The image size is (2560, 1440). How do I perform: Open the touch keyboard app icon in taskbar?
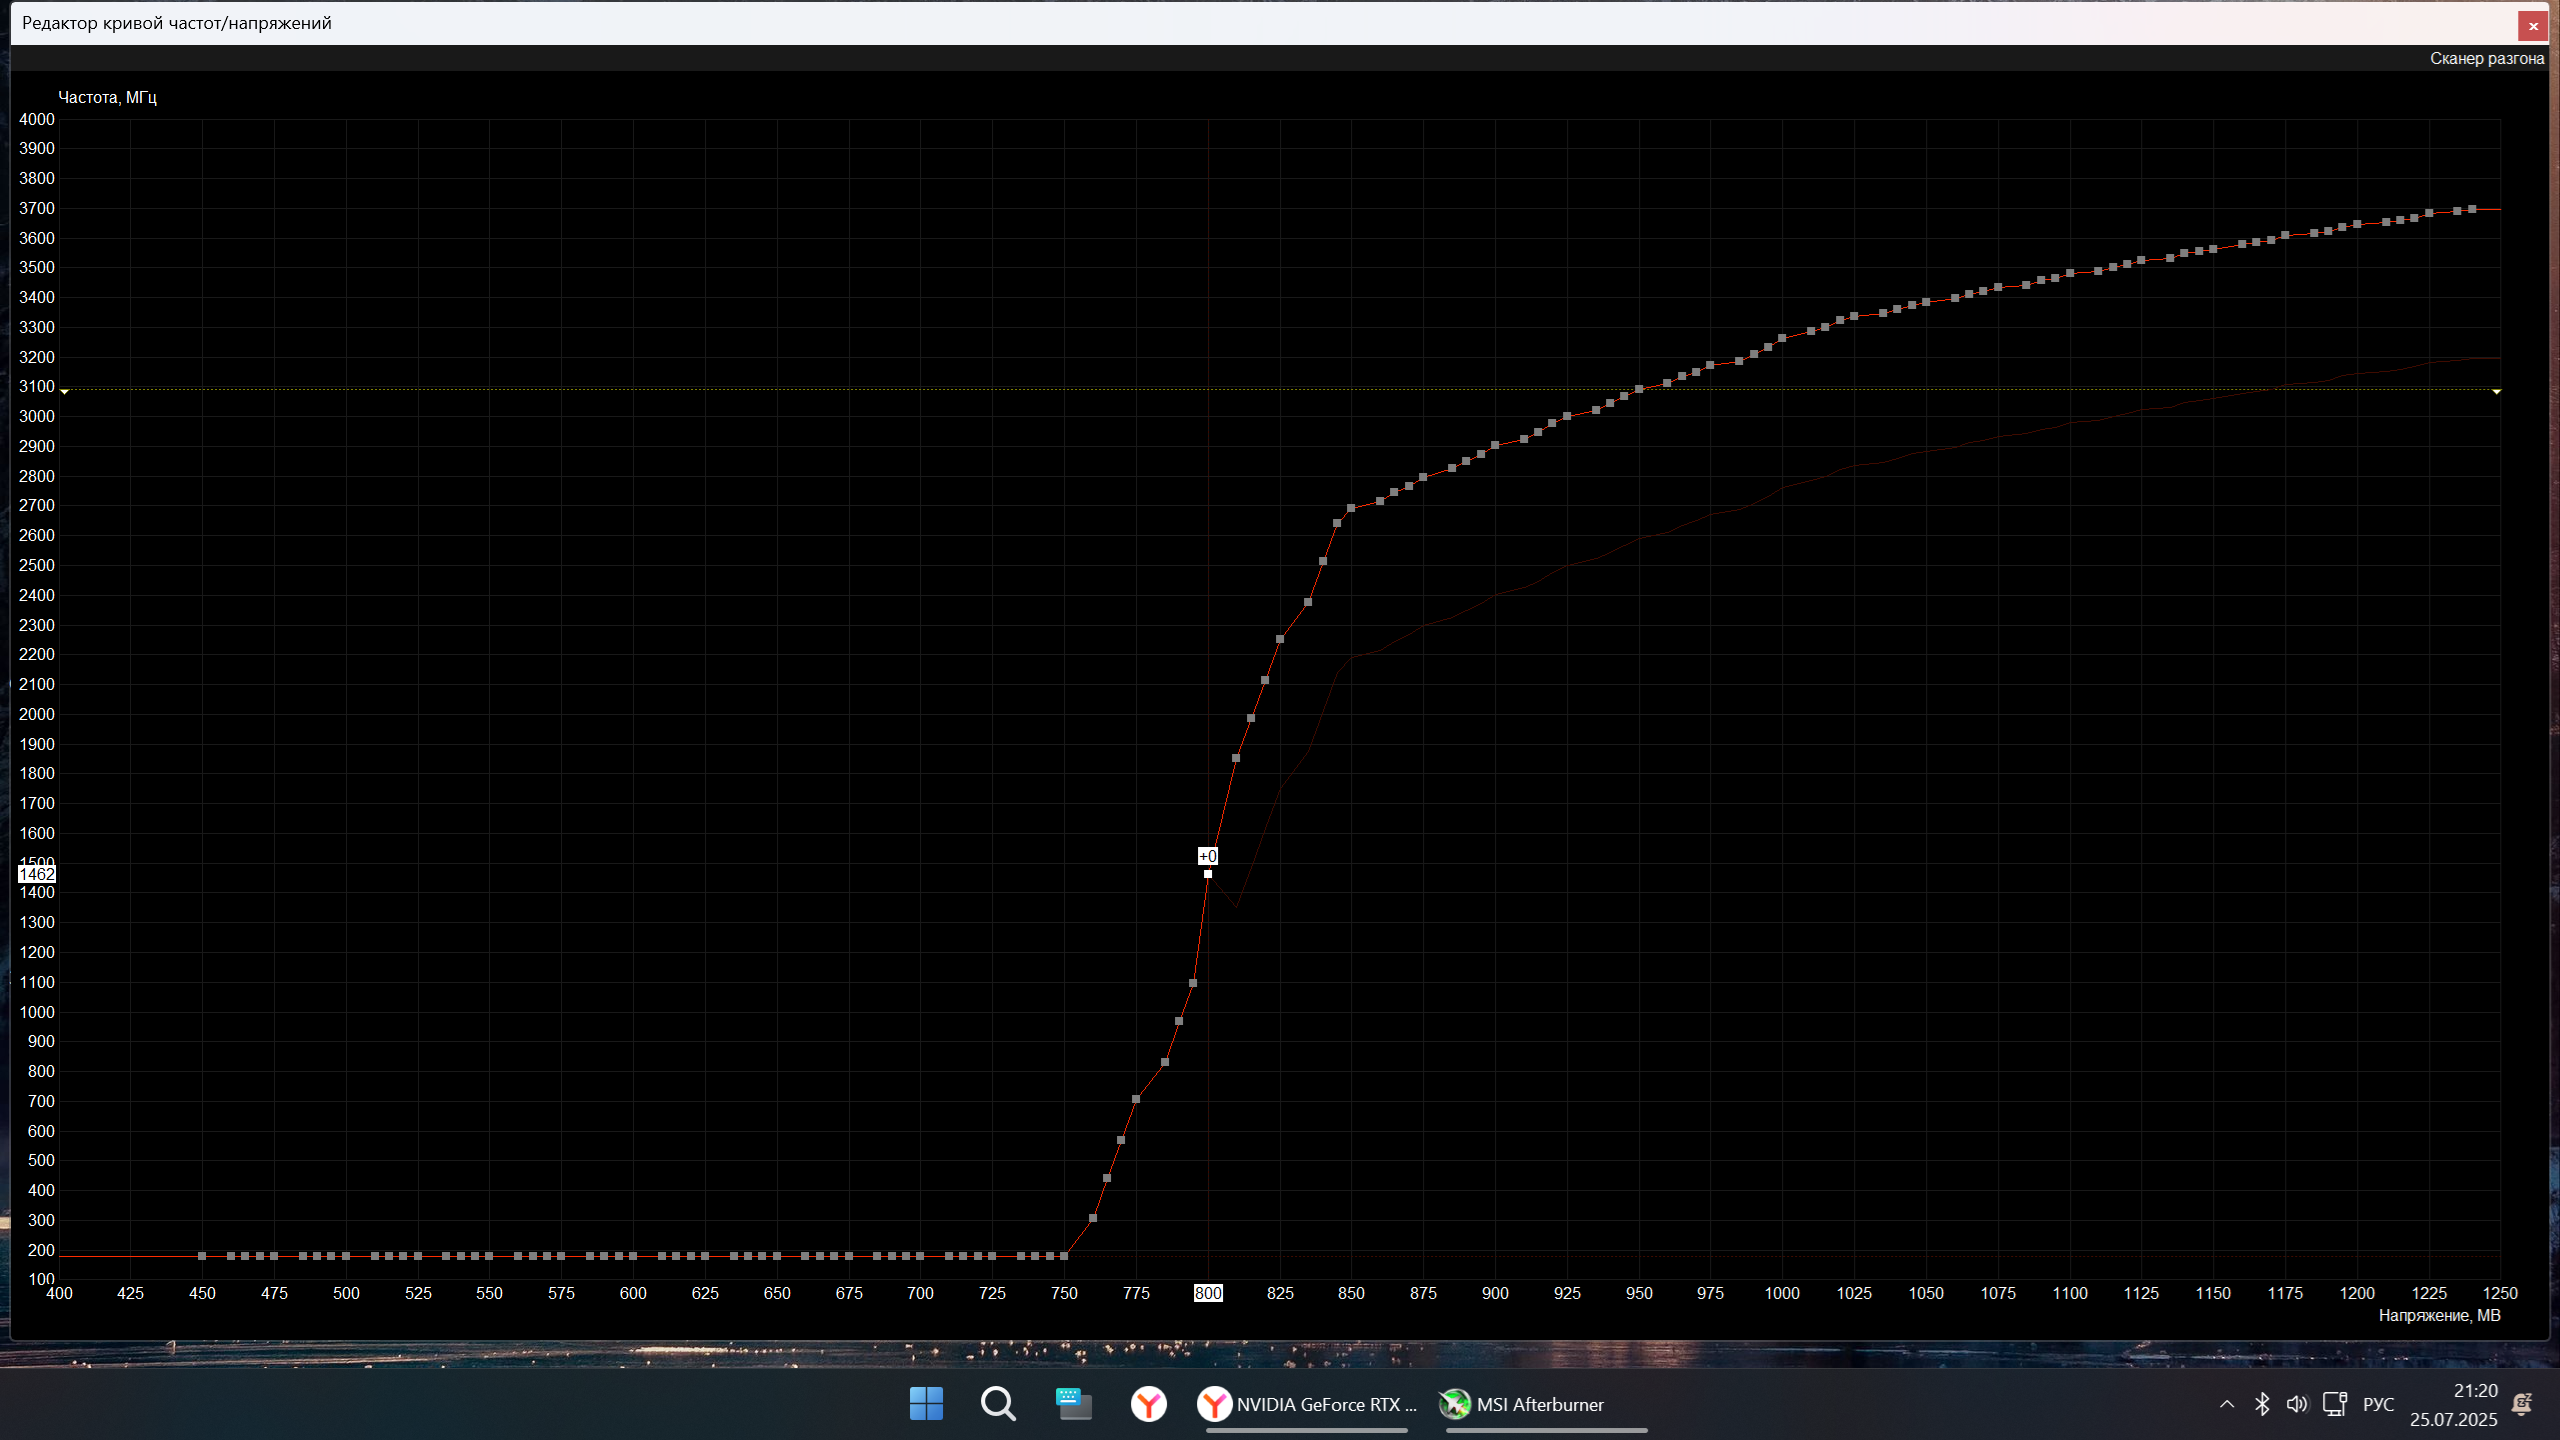(1073, 1404)
